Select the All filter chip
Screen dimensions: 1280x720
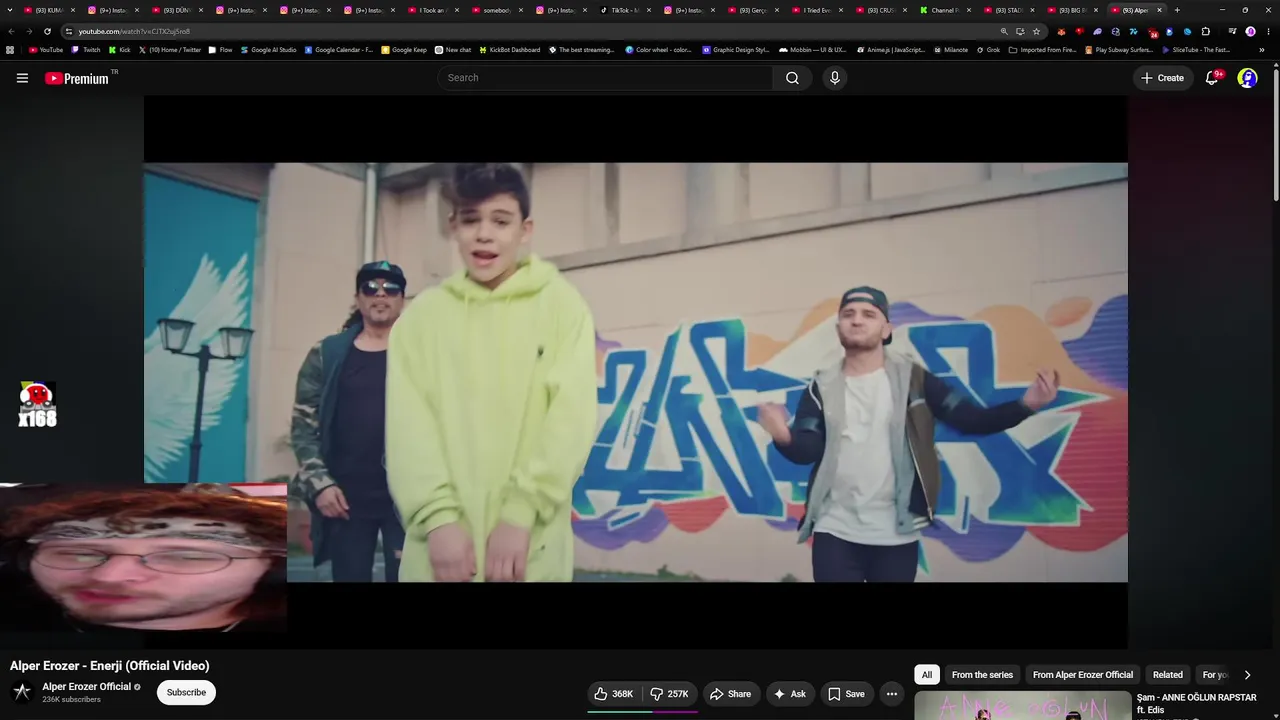927,675
